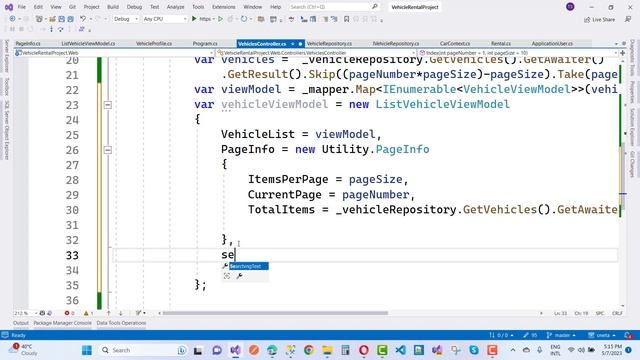The width and height of the screenshot is (640, 360).
Task: Click the master git branch selector
Action: click(561, 335)
